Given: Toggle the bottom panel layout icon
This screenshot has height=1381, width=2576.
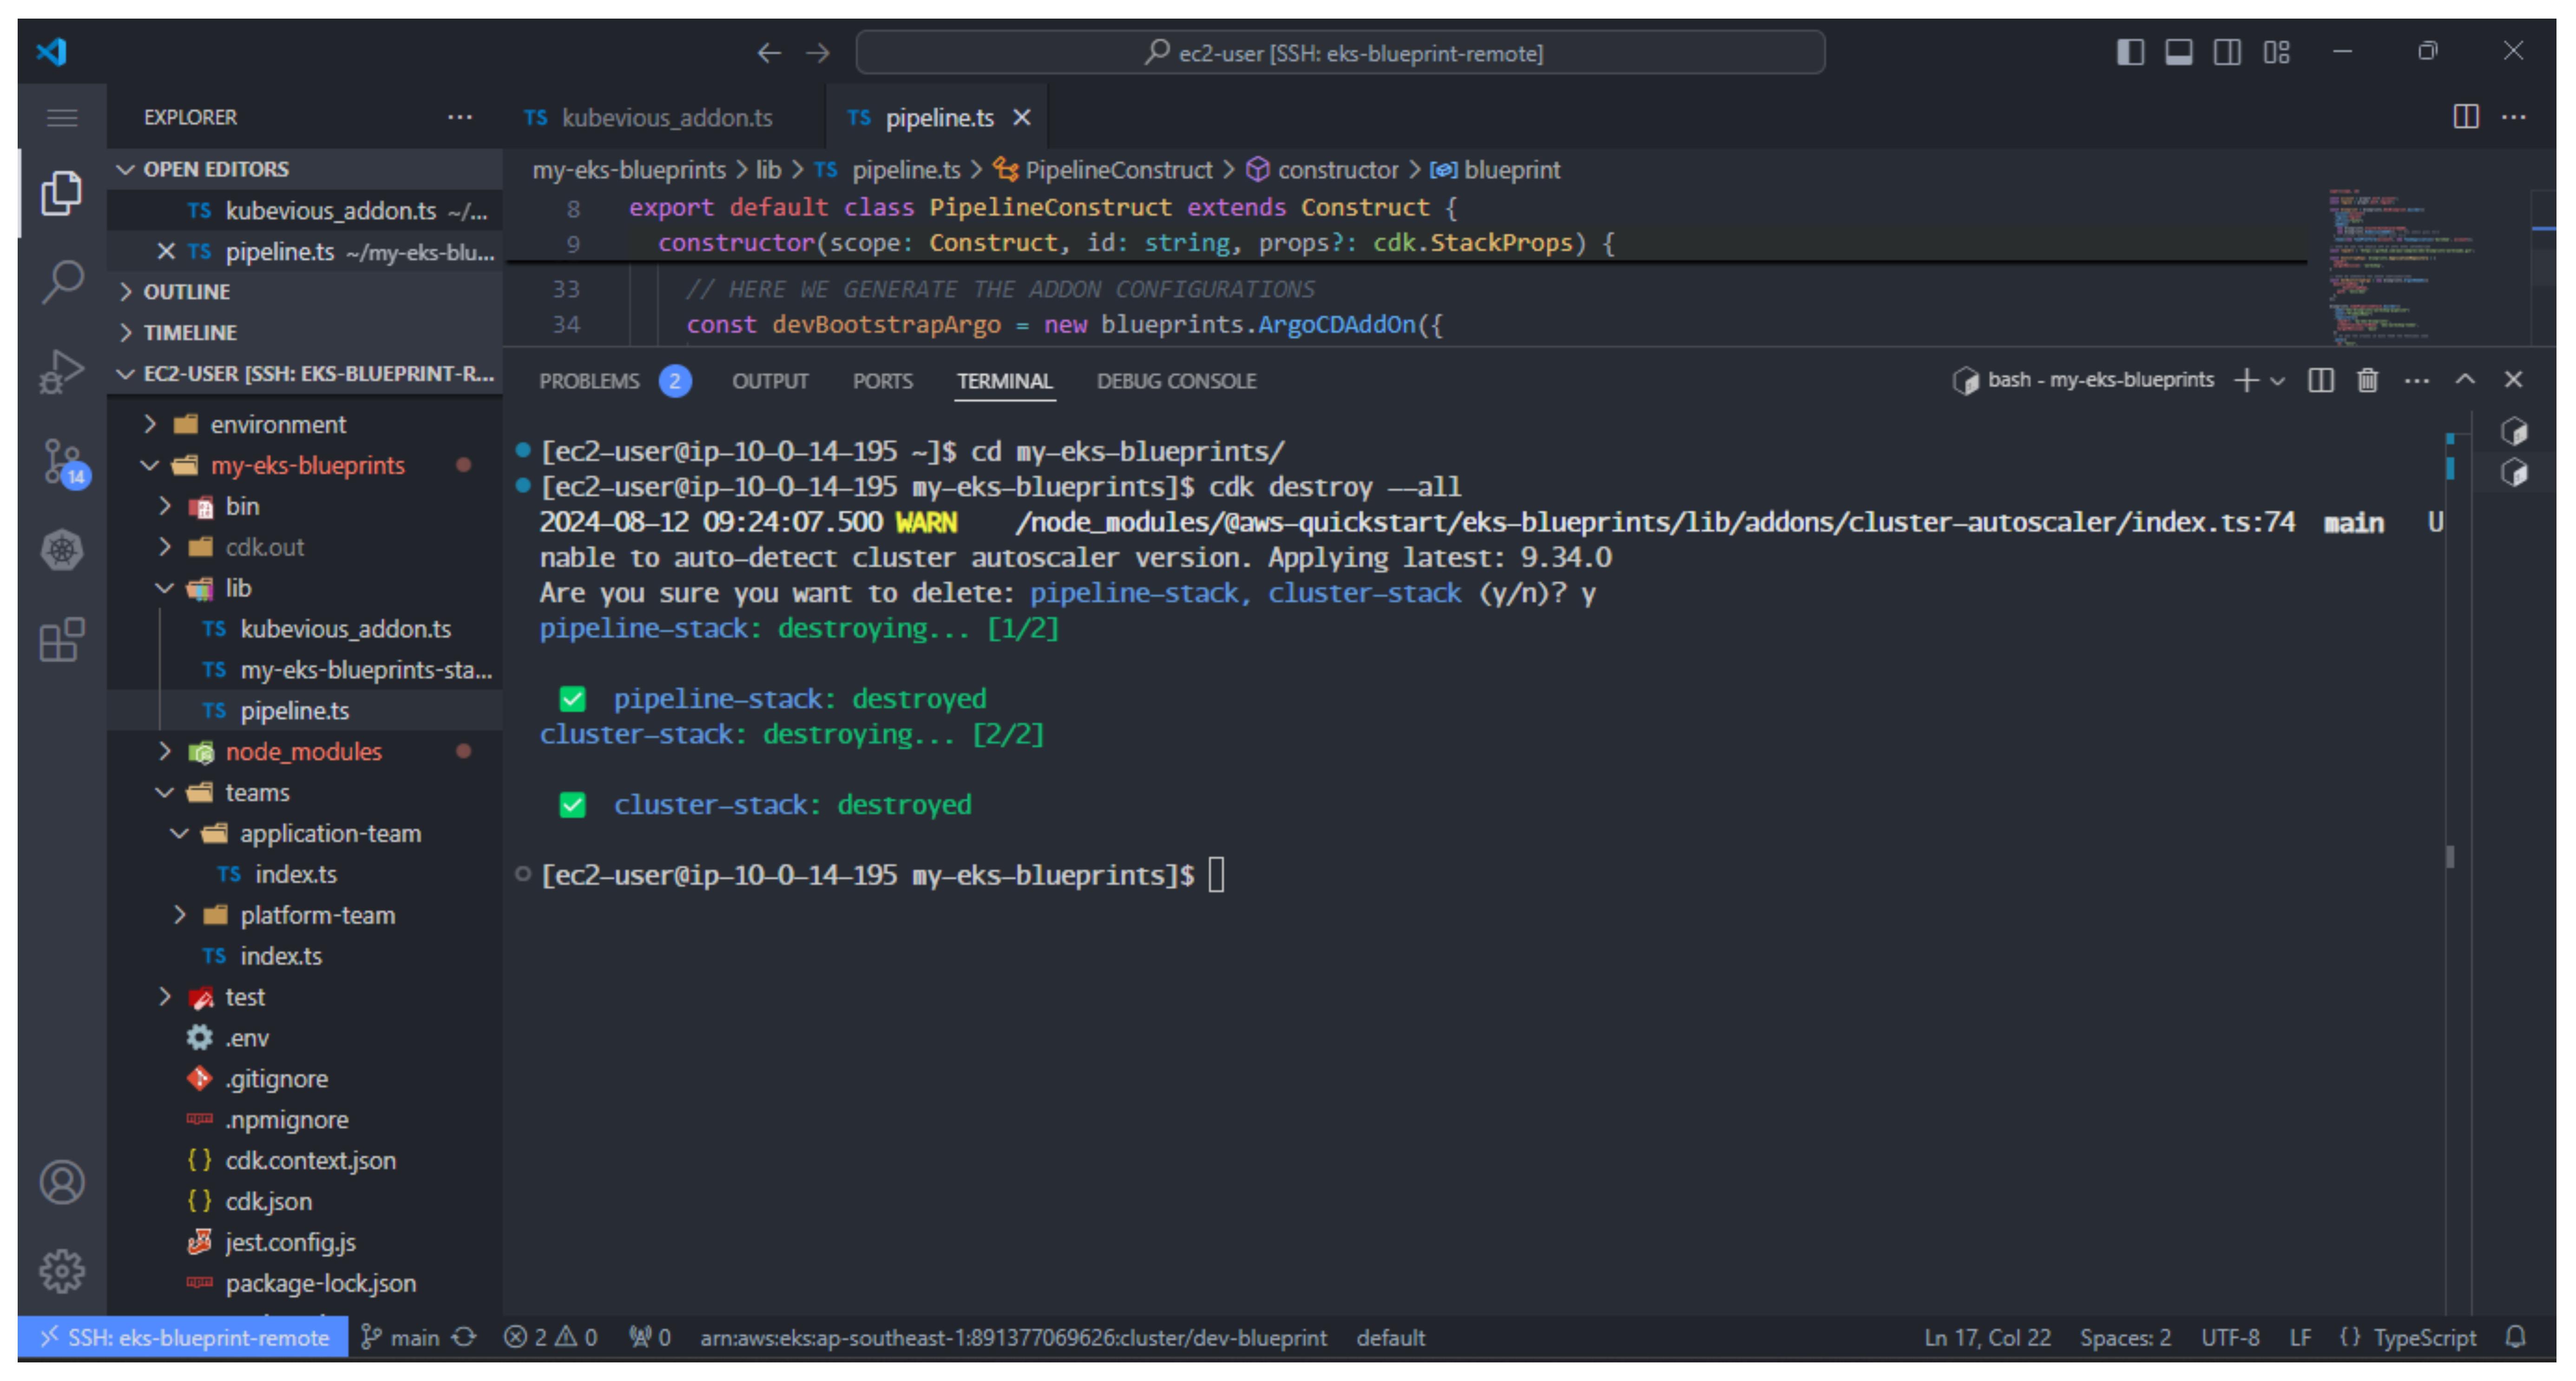Looking at the screenshot, I should coord(2179,52).
